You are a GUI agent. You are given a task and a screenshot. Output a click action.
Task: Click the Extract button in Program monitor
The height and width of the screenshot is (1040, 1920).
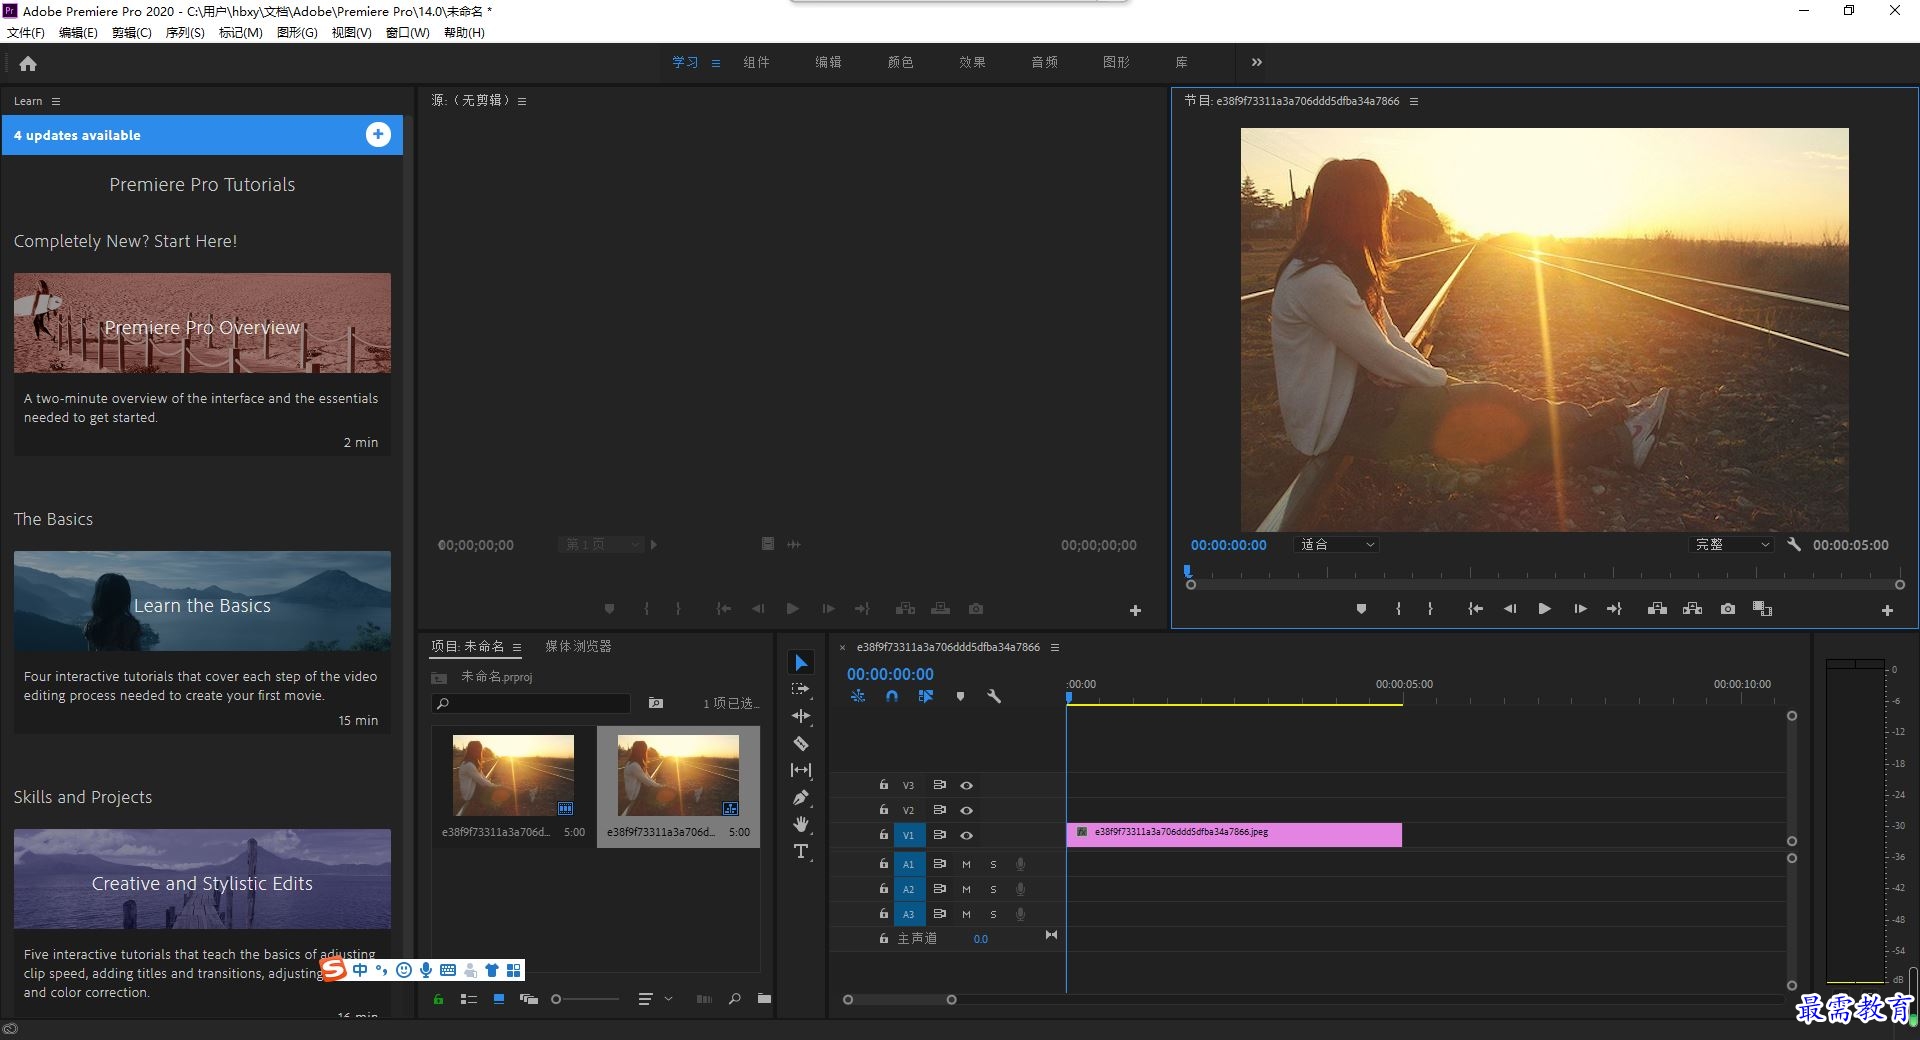(1692, 609)
